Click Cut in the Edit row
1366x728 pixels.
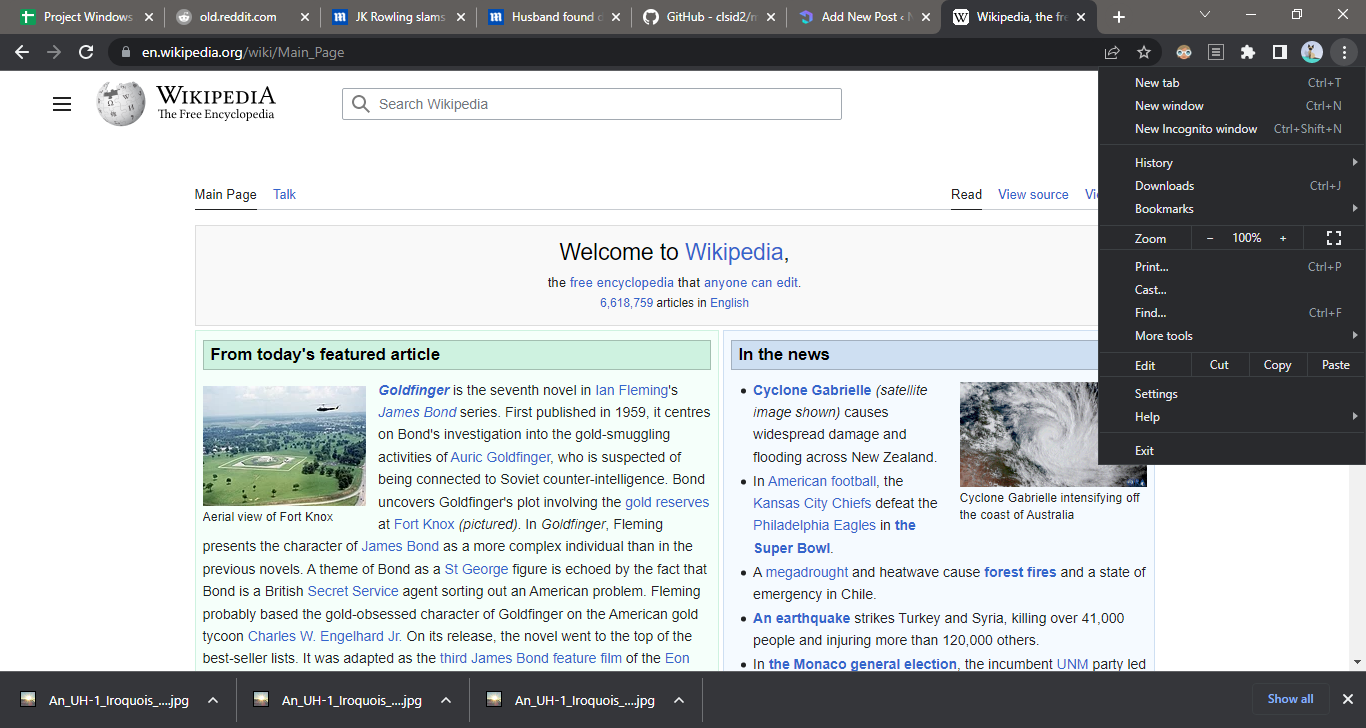click(1219, 365)
